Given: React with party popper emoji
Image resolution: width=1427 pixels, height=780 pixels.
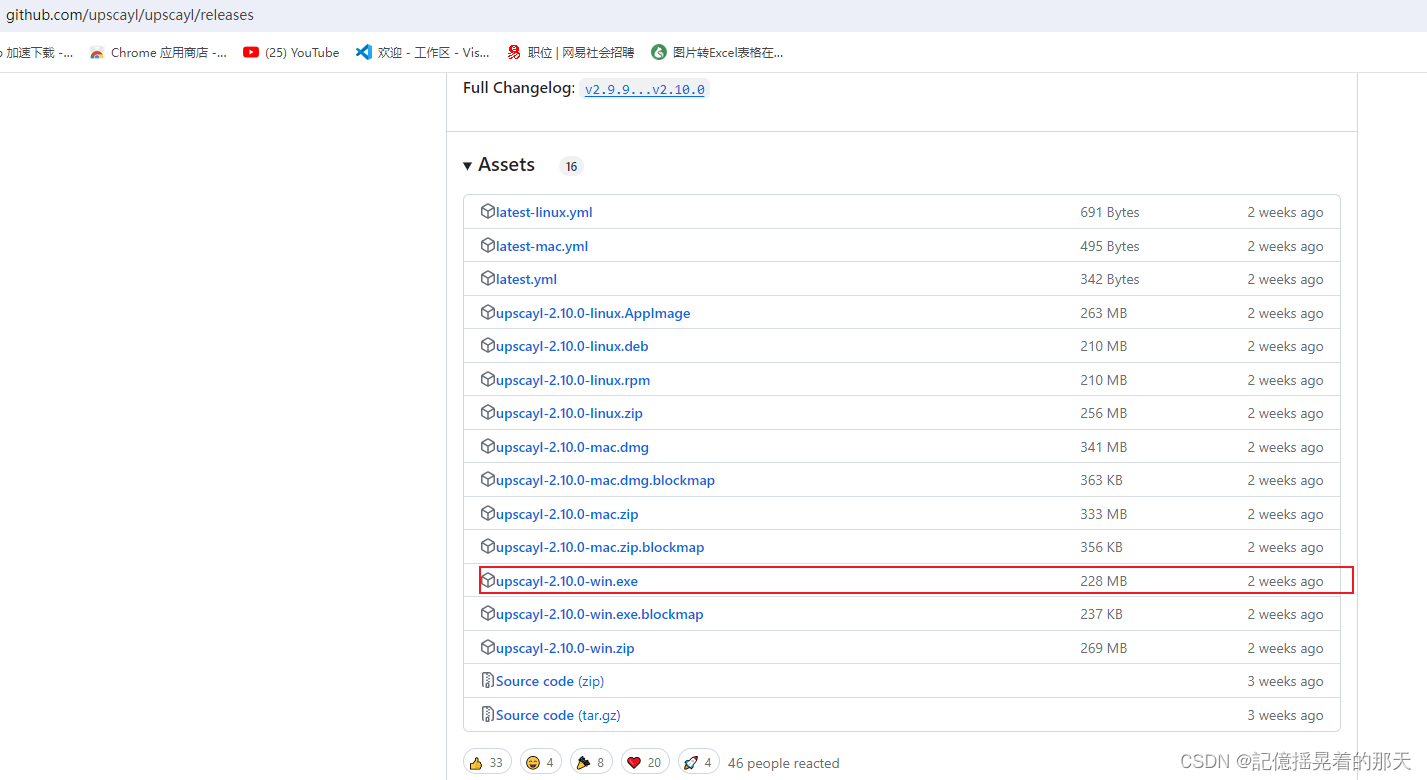Looking at the screenshot, I should click(x=591, y=762).
